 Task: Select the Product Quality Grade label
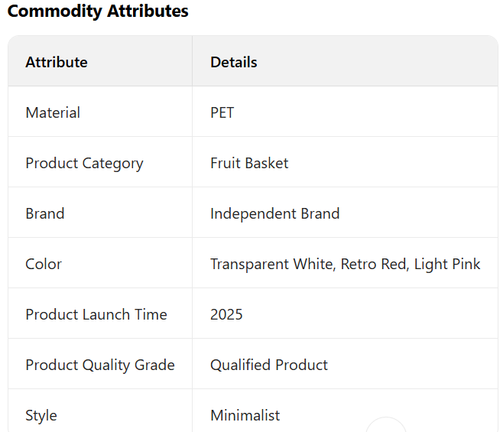click(x=100, y=365)
